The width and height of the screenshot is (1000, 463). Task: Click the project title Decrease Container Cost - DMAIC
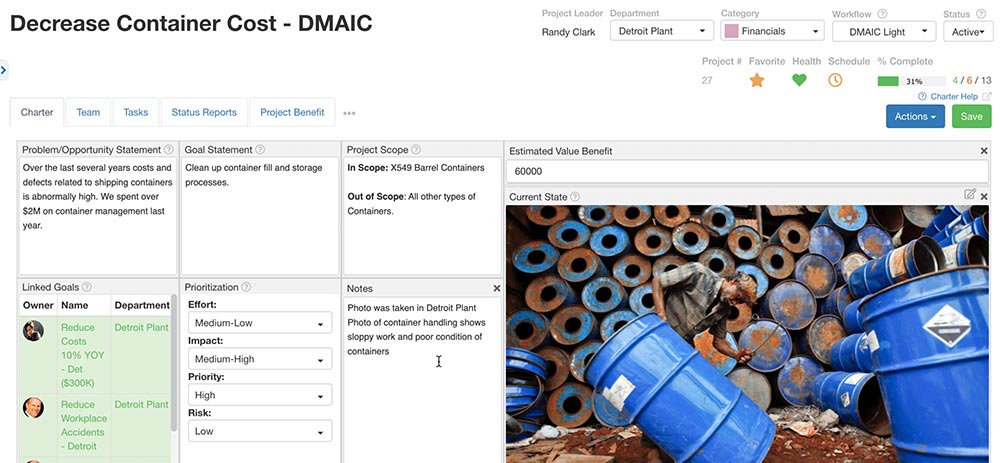191,24
